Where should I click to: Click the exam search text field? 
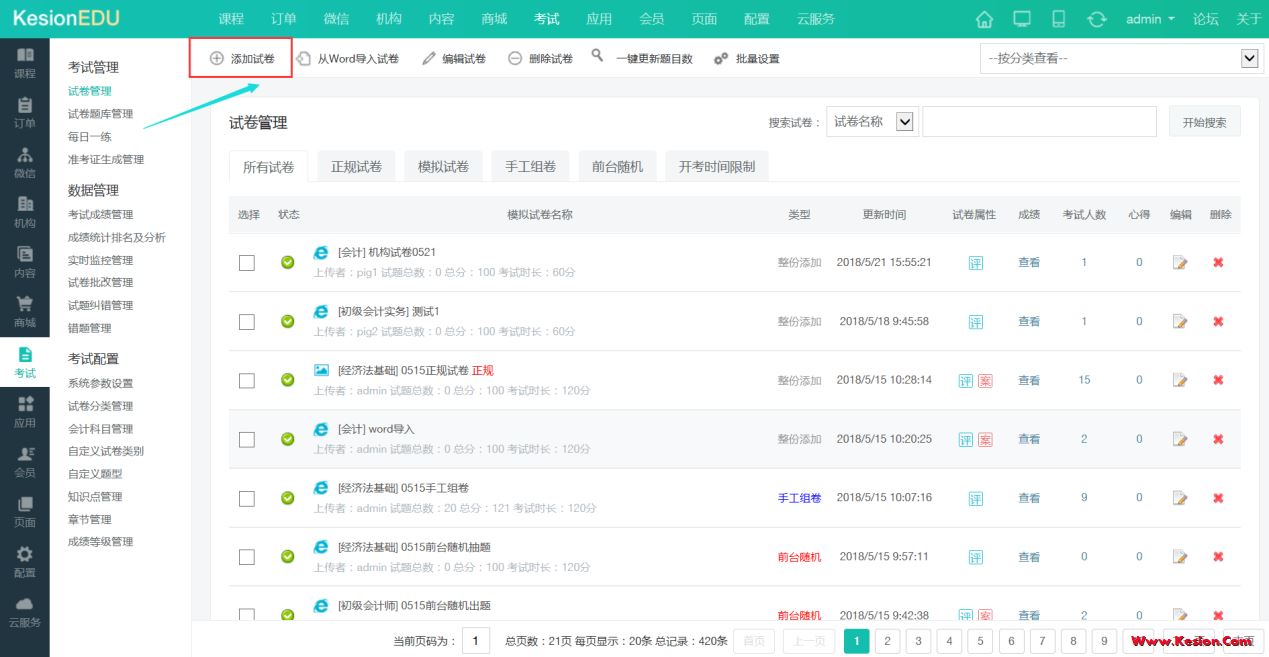pos(1038,122)
